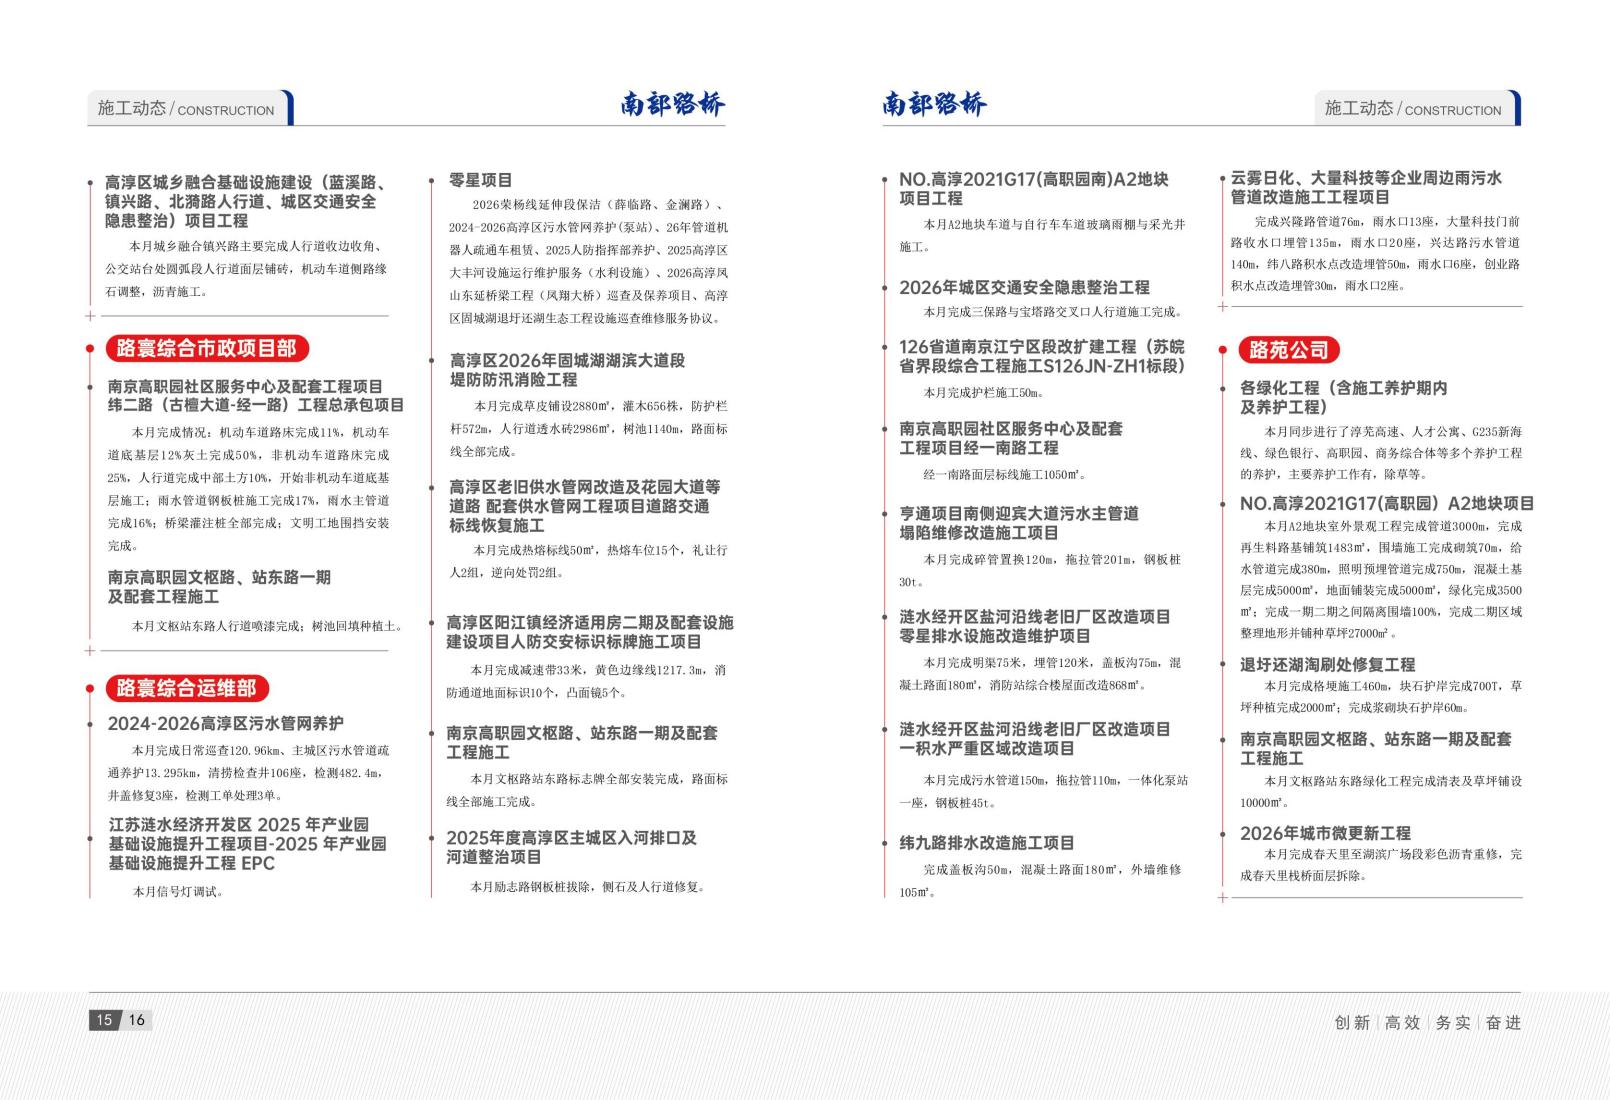Viewport: 1610px width, 1100px height.
Task: Click heading 江苏涟水经济开发区 2025 年产业园基础设施提升工程项目
Action: point(248,844)
